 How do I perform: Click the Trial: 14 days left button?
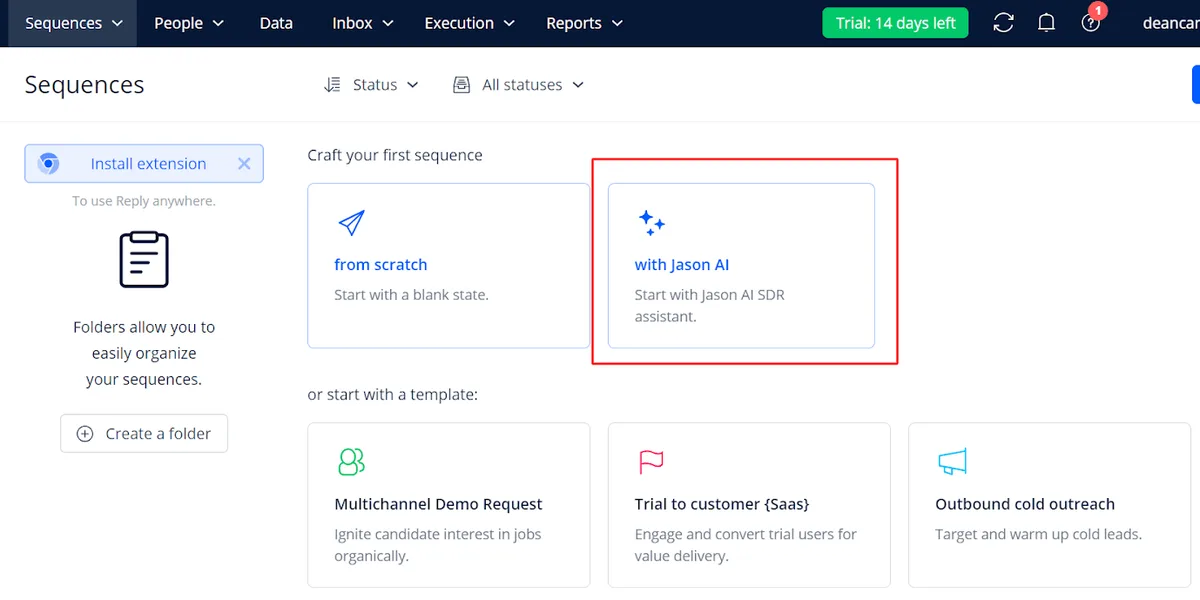pos(895,23)
